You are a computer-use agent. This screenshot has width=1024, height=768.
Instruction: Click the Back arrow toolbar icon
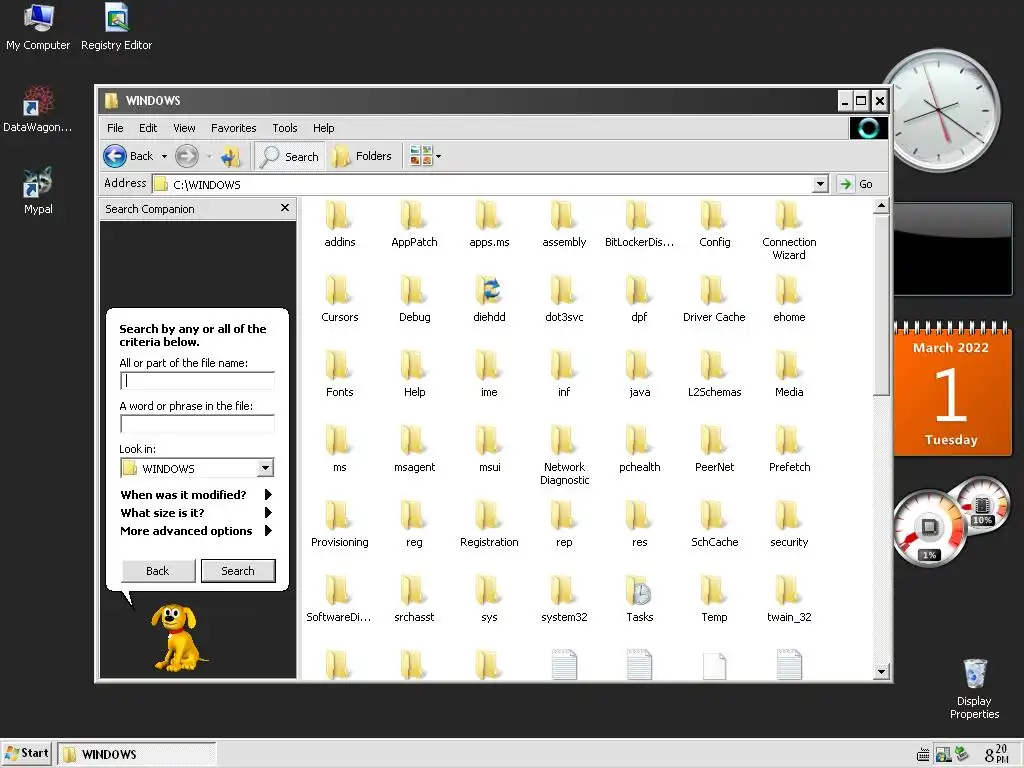point(115,156)
